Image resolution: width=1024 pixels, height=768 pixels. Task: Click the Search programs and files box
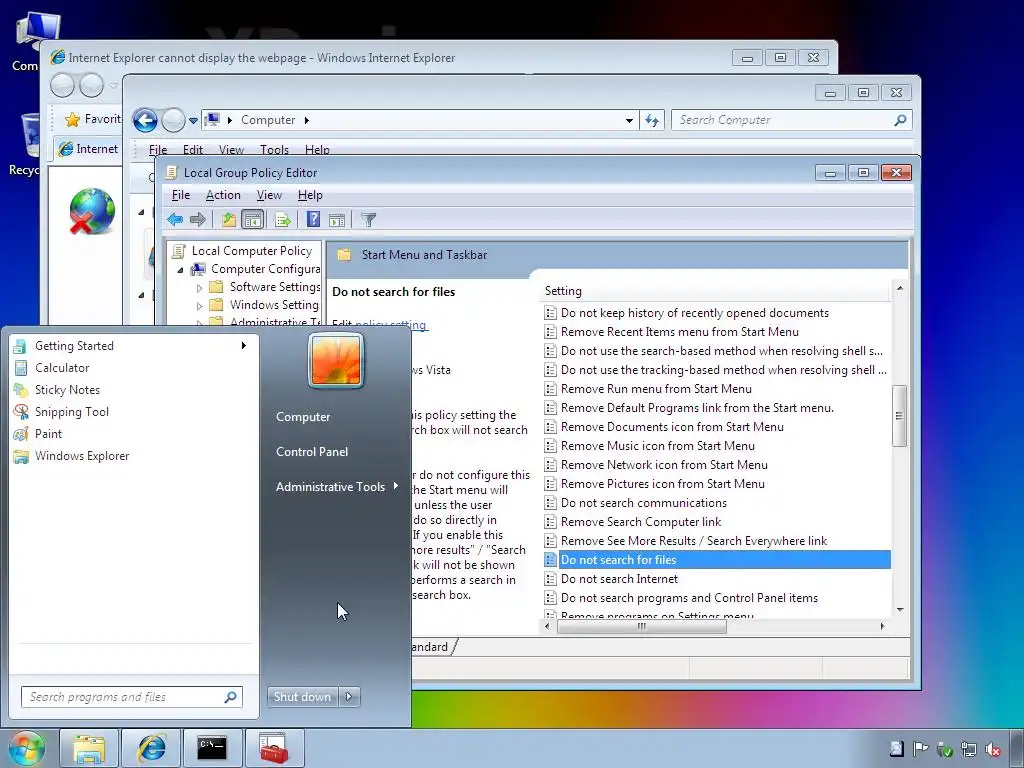132,697
